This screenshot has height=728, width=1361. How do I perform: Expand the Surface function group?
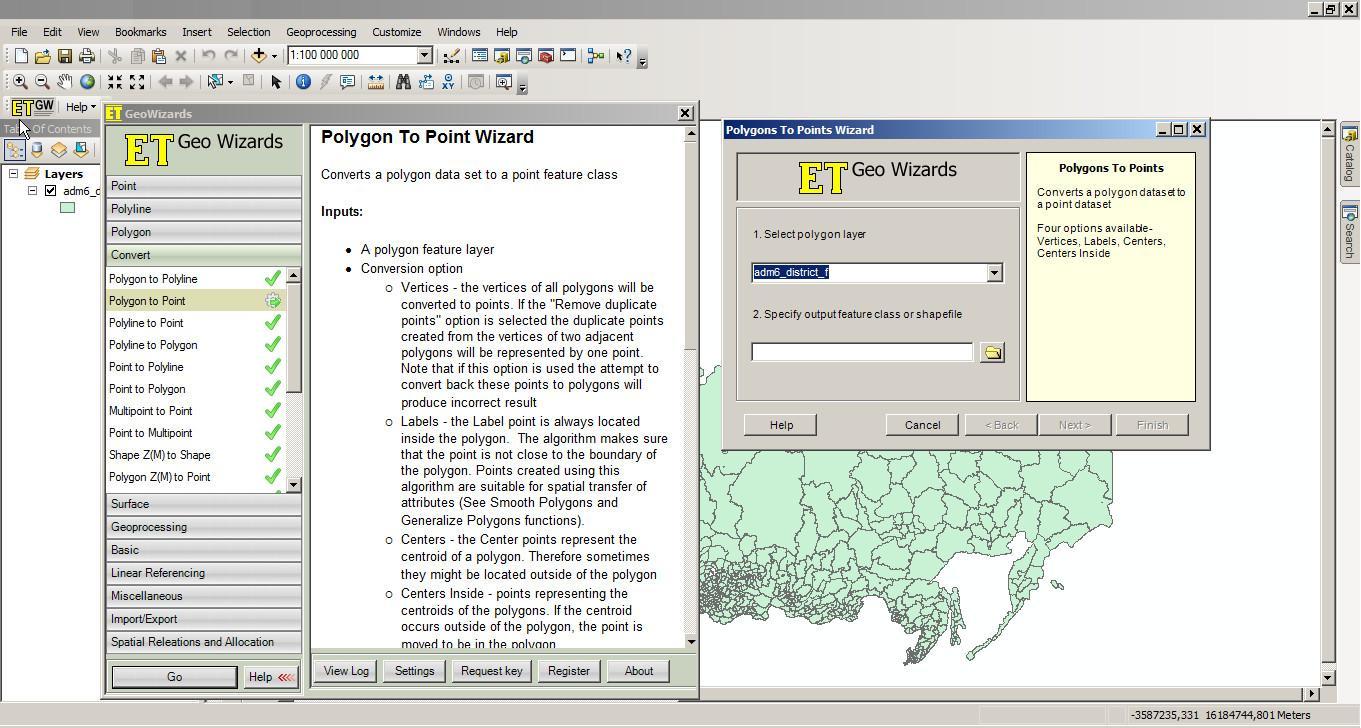tap(204, 504)
